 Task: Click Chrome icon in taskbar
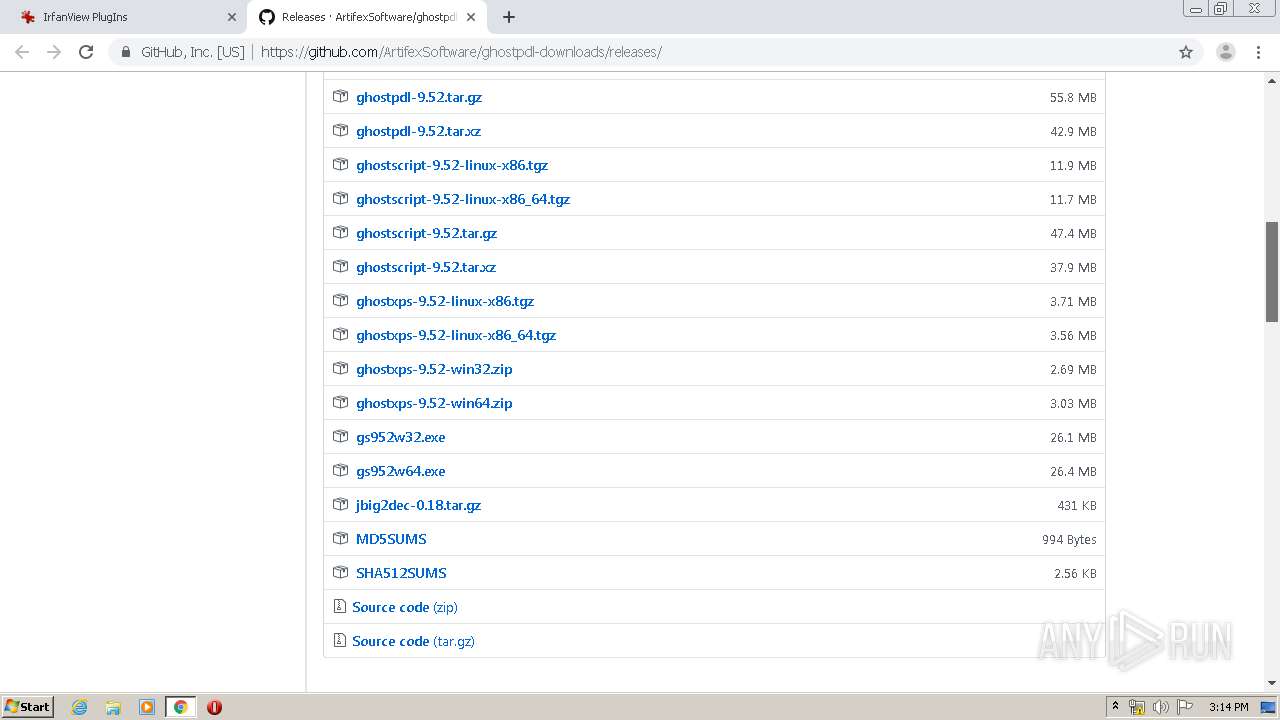(x=180, y=707)
